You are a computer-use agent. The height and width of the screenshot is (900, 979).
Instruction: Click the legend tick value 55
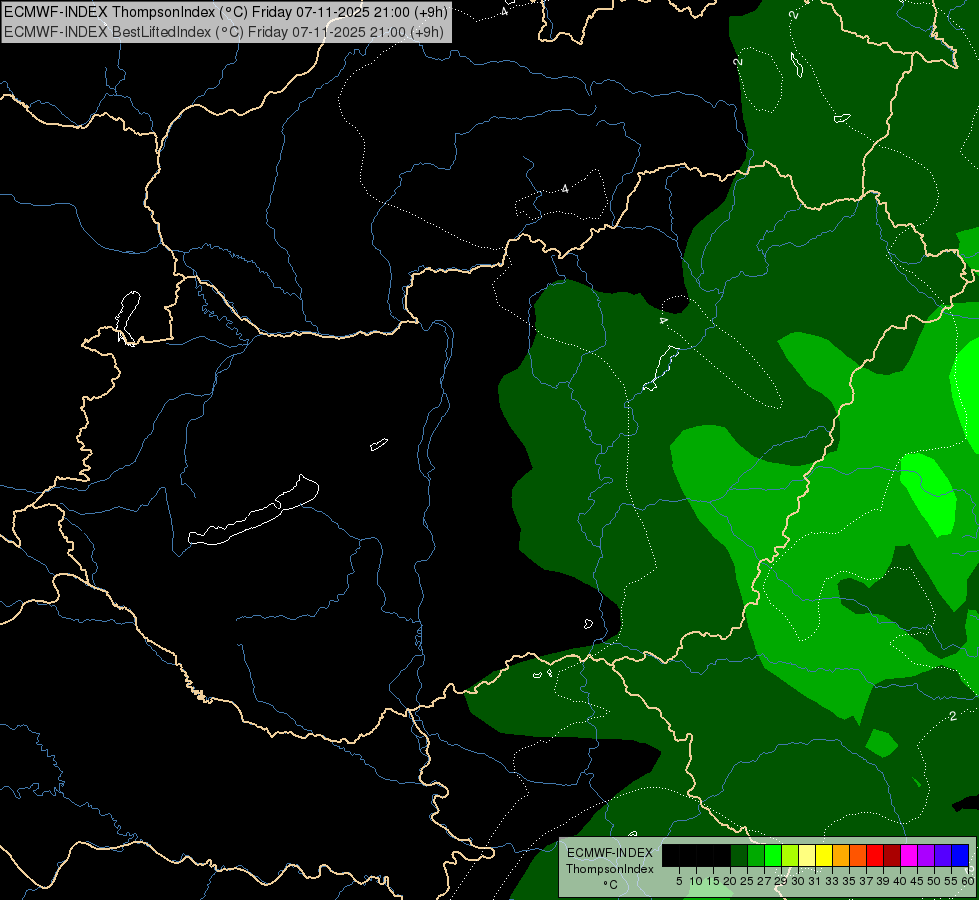coord(951,881)
